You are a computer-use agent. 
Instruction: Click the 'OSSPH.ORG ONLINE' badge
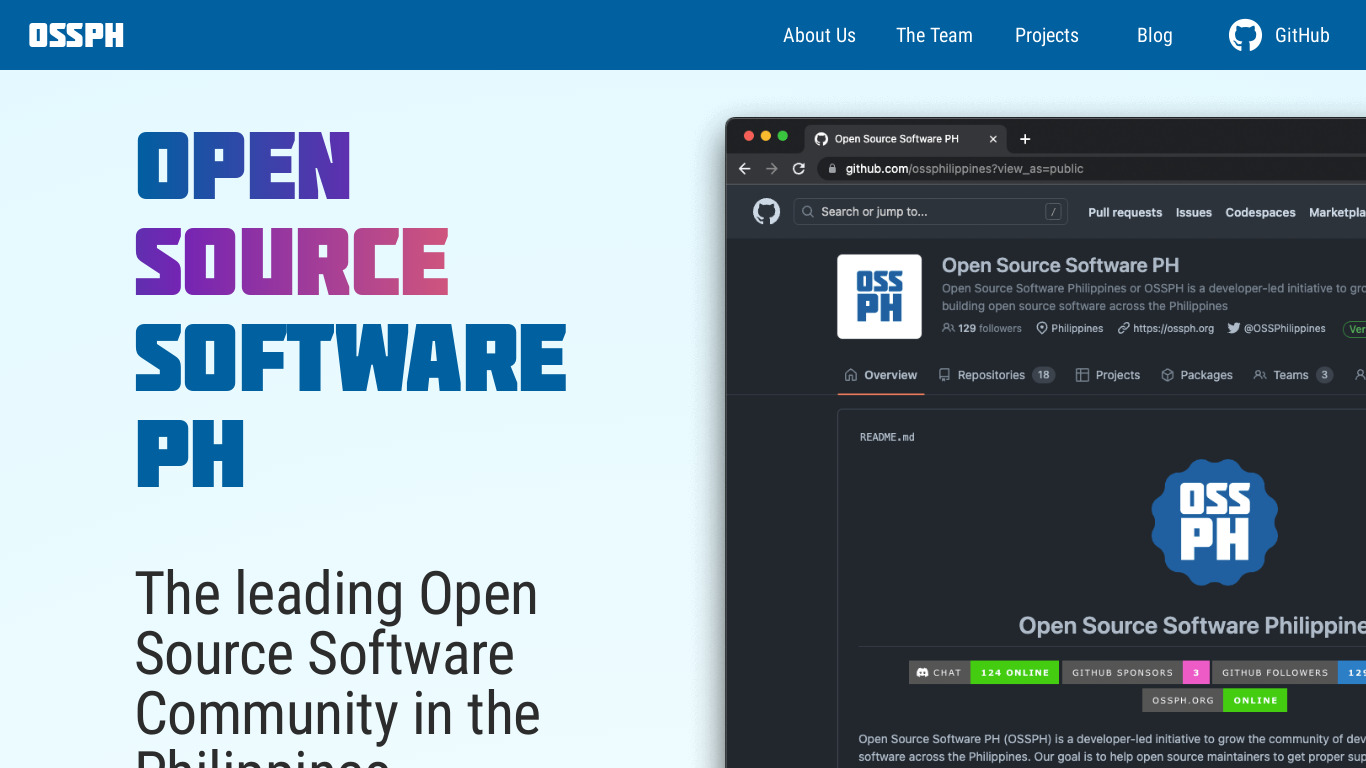tap(1215, 700)
